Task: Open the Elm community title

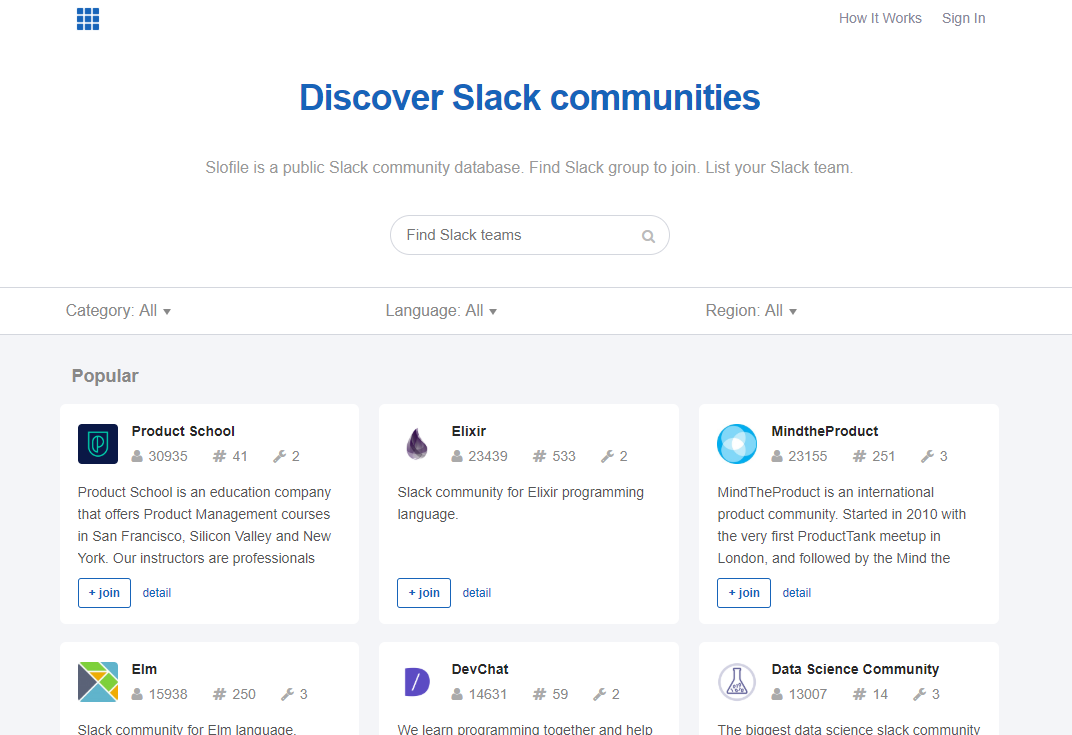Action: [144, 669]
